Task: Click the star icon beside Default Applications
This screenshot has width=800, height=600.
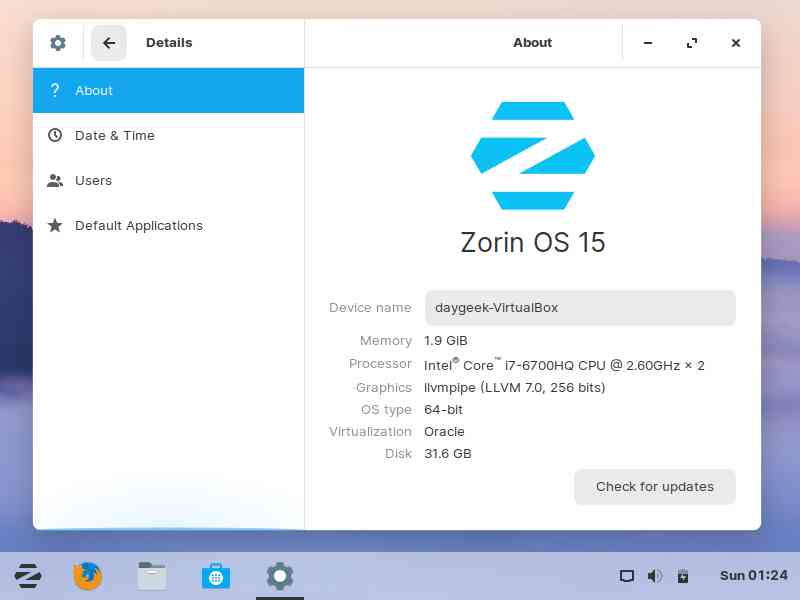Action: (55, 225)
